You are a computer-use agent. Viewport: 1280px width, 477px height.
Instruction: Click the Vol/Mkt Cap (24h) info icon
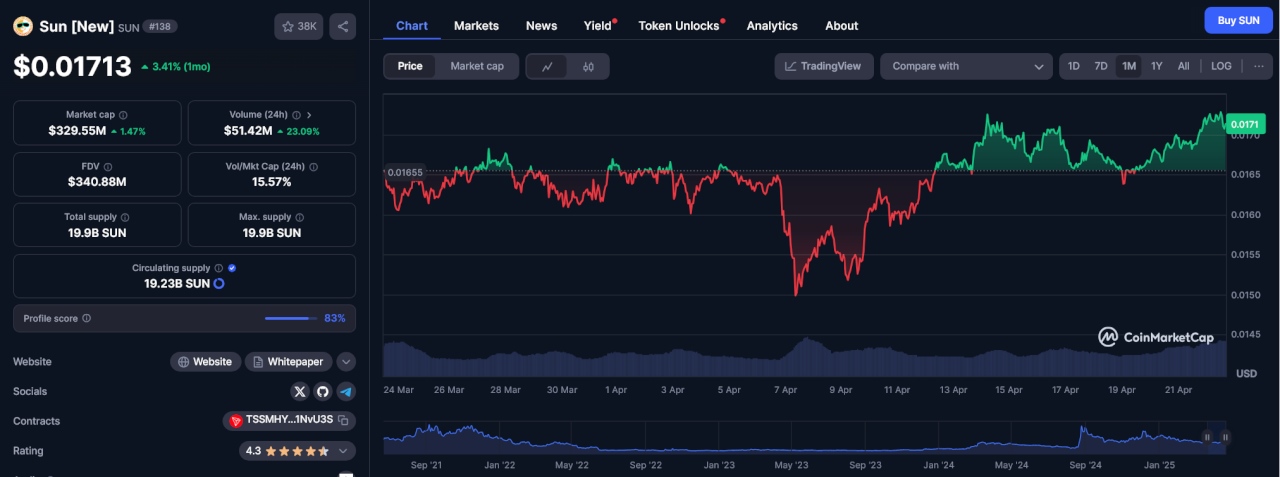coord(314,166)
